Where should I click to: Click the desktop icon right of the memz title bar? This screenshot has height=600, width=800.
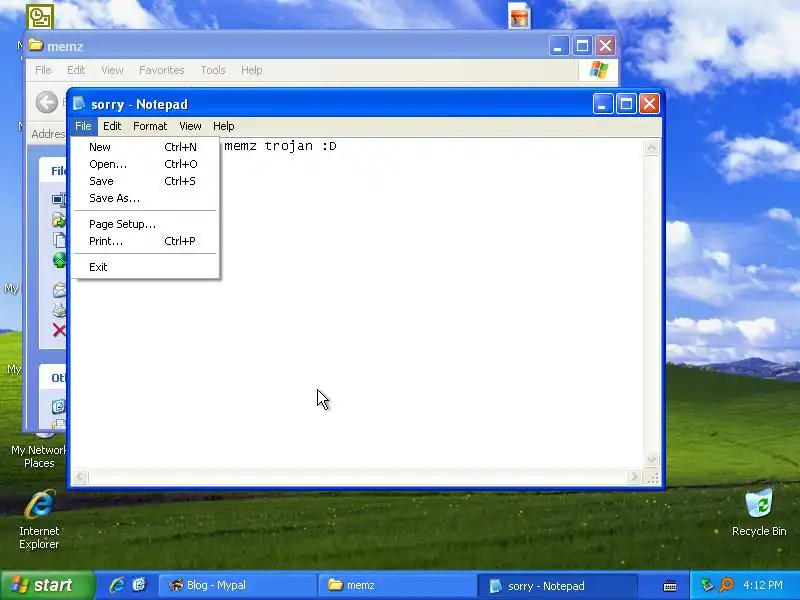click(x=519, y=15)
